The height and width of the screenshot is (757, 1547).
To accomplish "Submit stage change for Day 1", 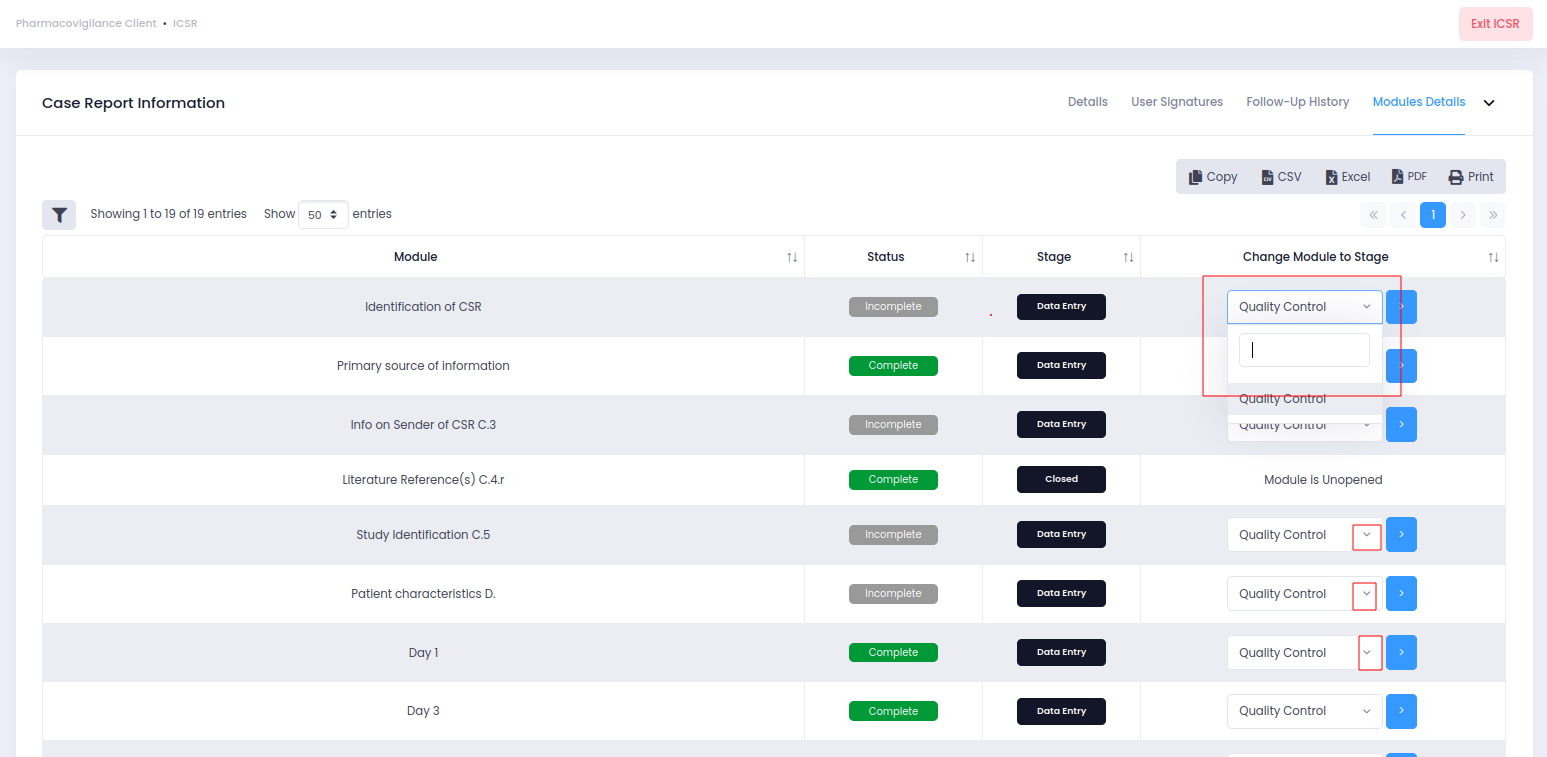I will click(1401, 653).
